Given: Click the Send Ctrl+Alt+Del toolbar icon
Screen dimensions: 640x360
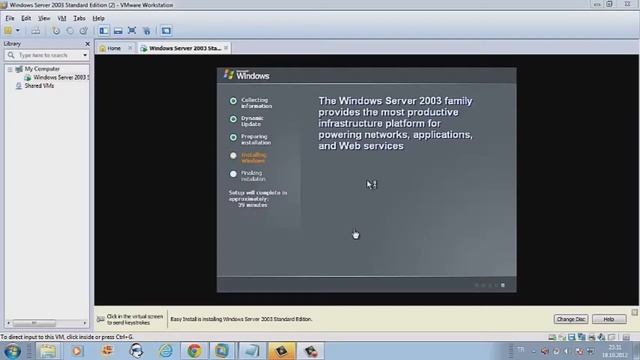Looking at the screenshot, I should [36, 31].
